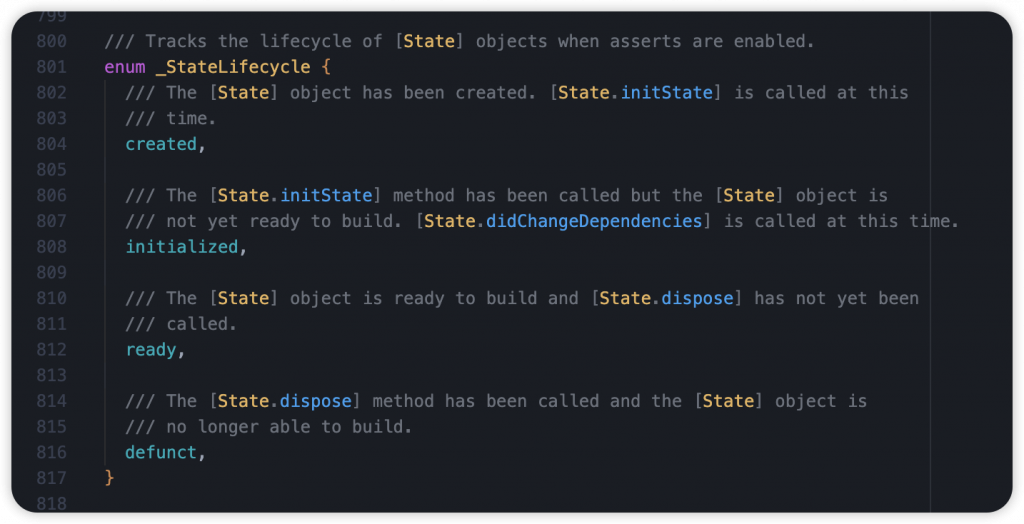The image size is (1024, 524).
Task: Click the enum keyword
Action: coord(125,67)
